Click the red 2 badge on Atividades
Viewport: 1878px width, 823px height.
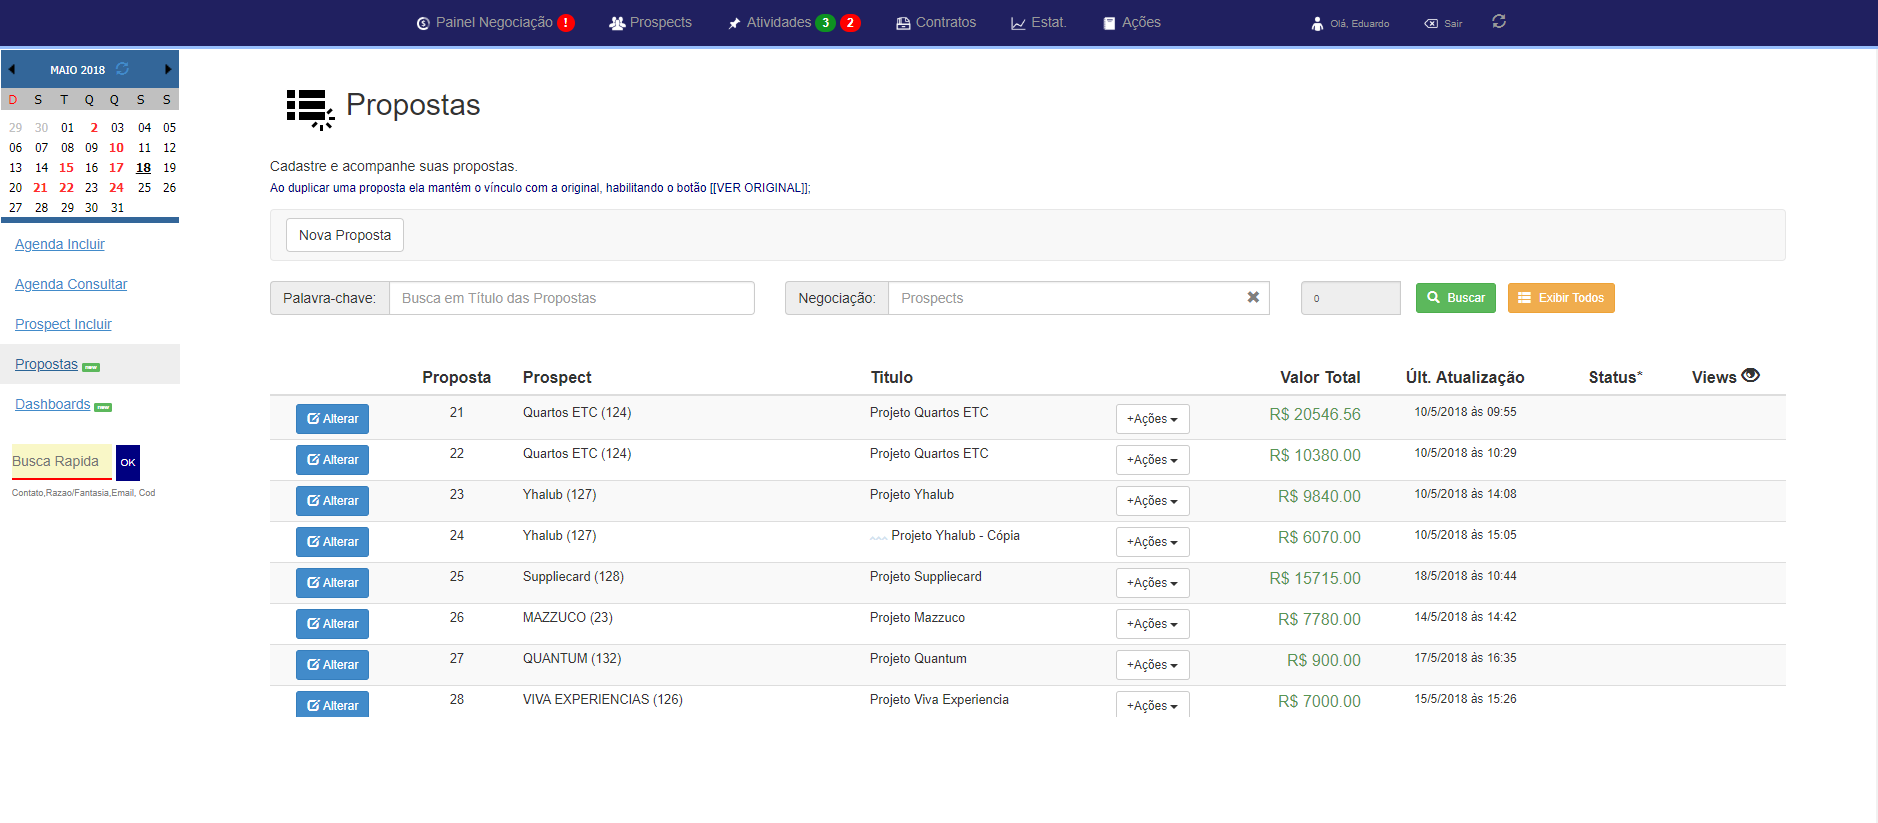point(850,22)
